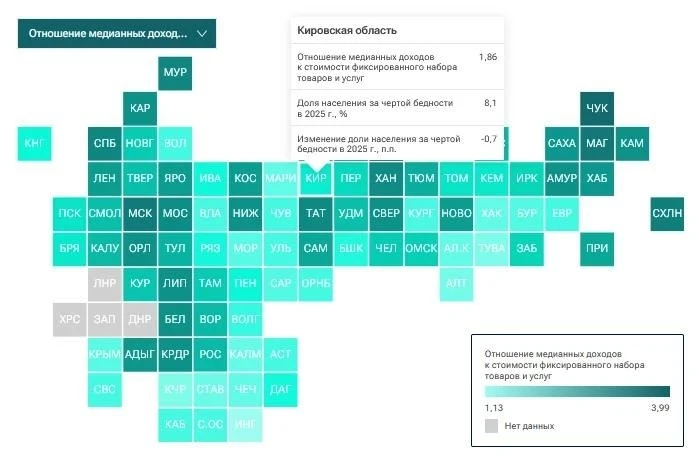The width and height of the screenshot is (699, 459).
Task: Select the ПРИ Primorye tile
Action: tap(597, 249)
